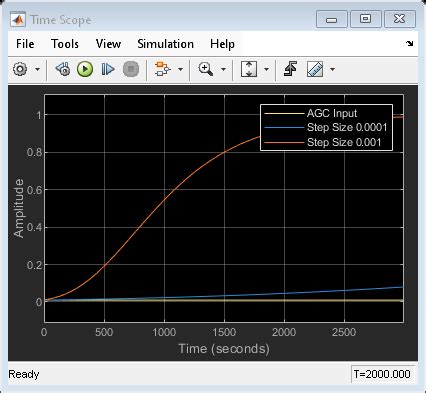Click the 0.4 y-axis tick label
The width and height of the screenshot is (426, 393).
point(34,228)
